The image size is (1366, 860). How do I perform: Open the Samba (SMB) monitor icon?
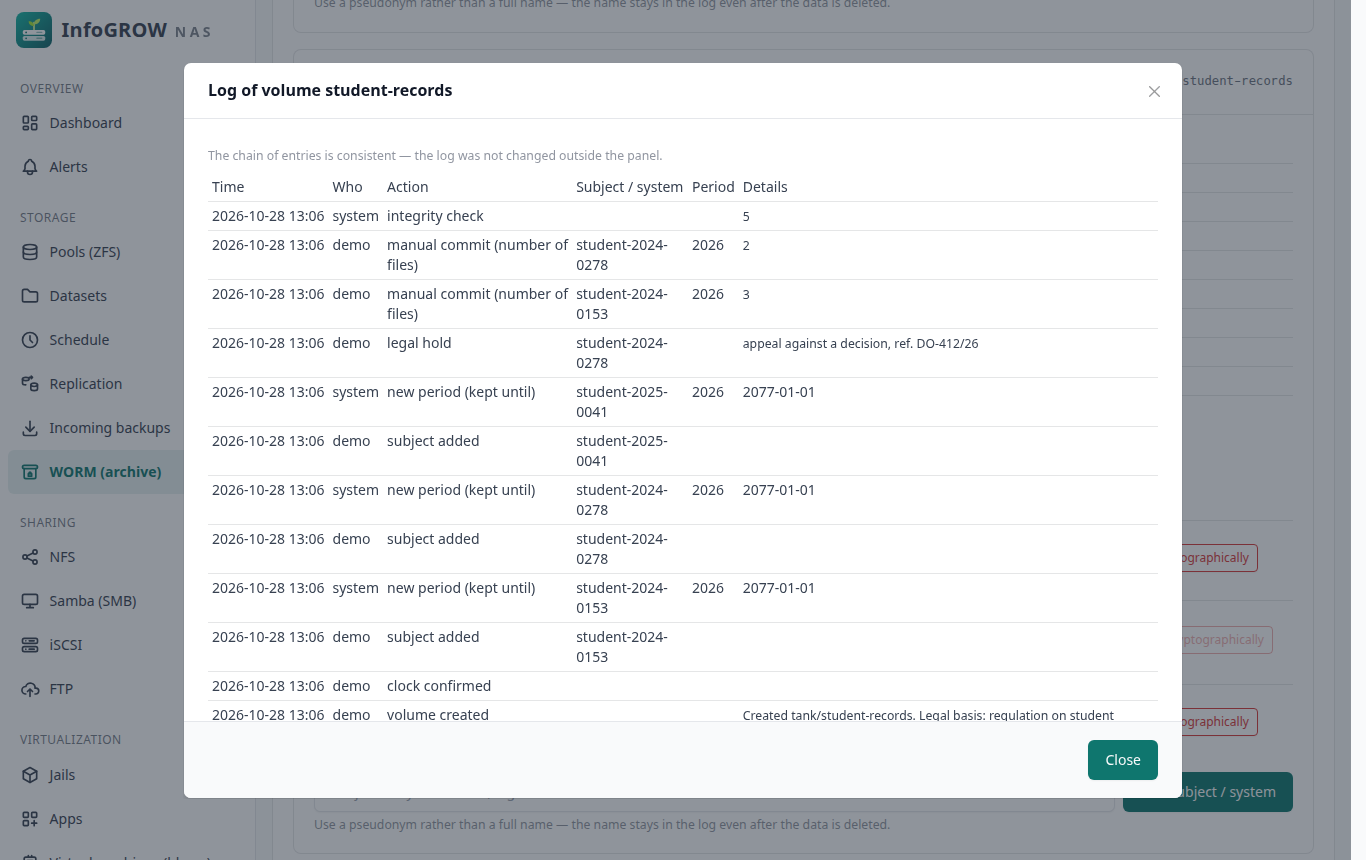(x=30, y=601)
